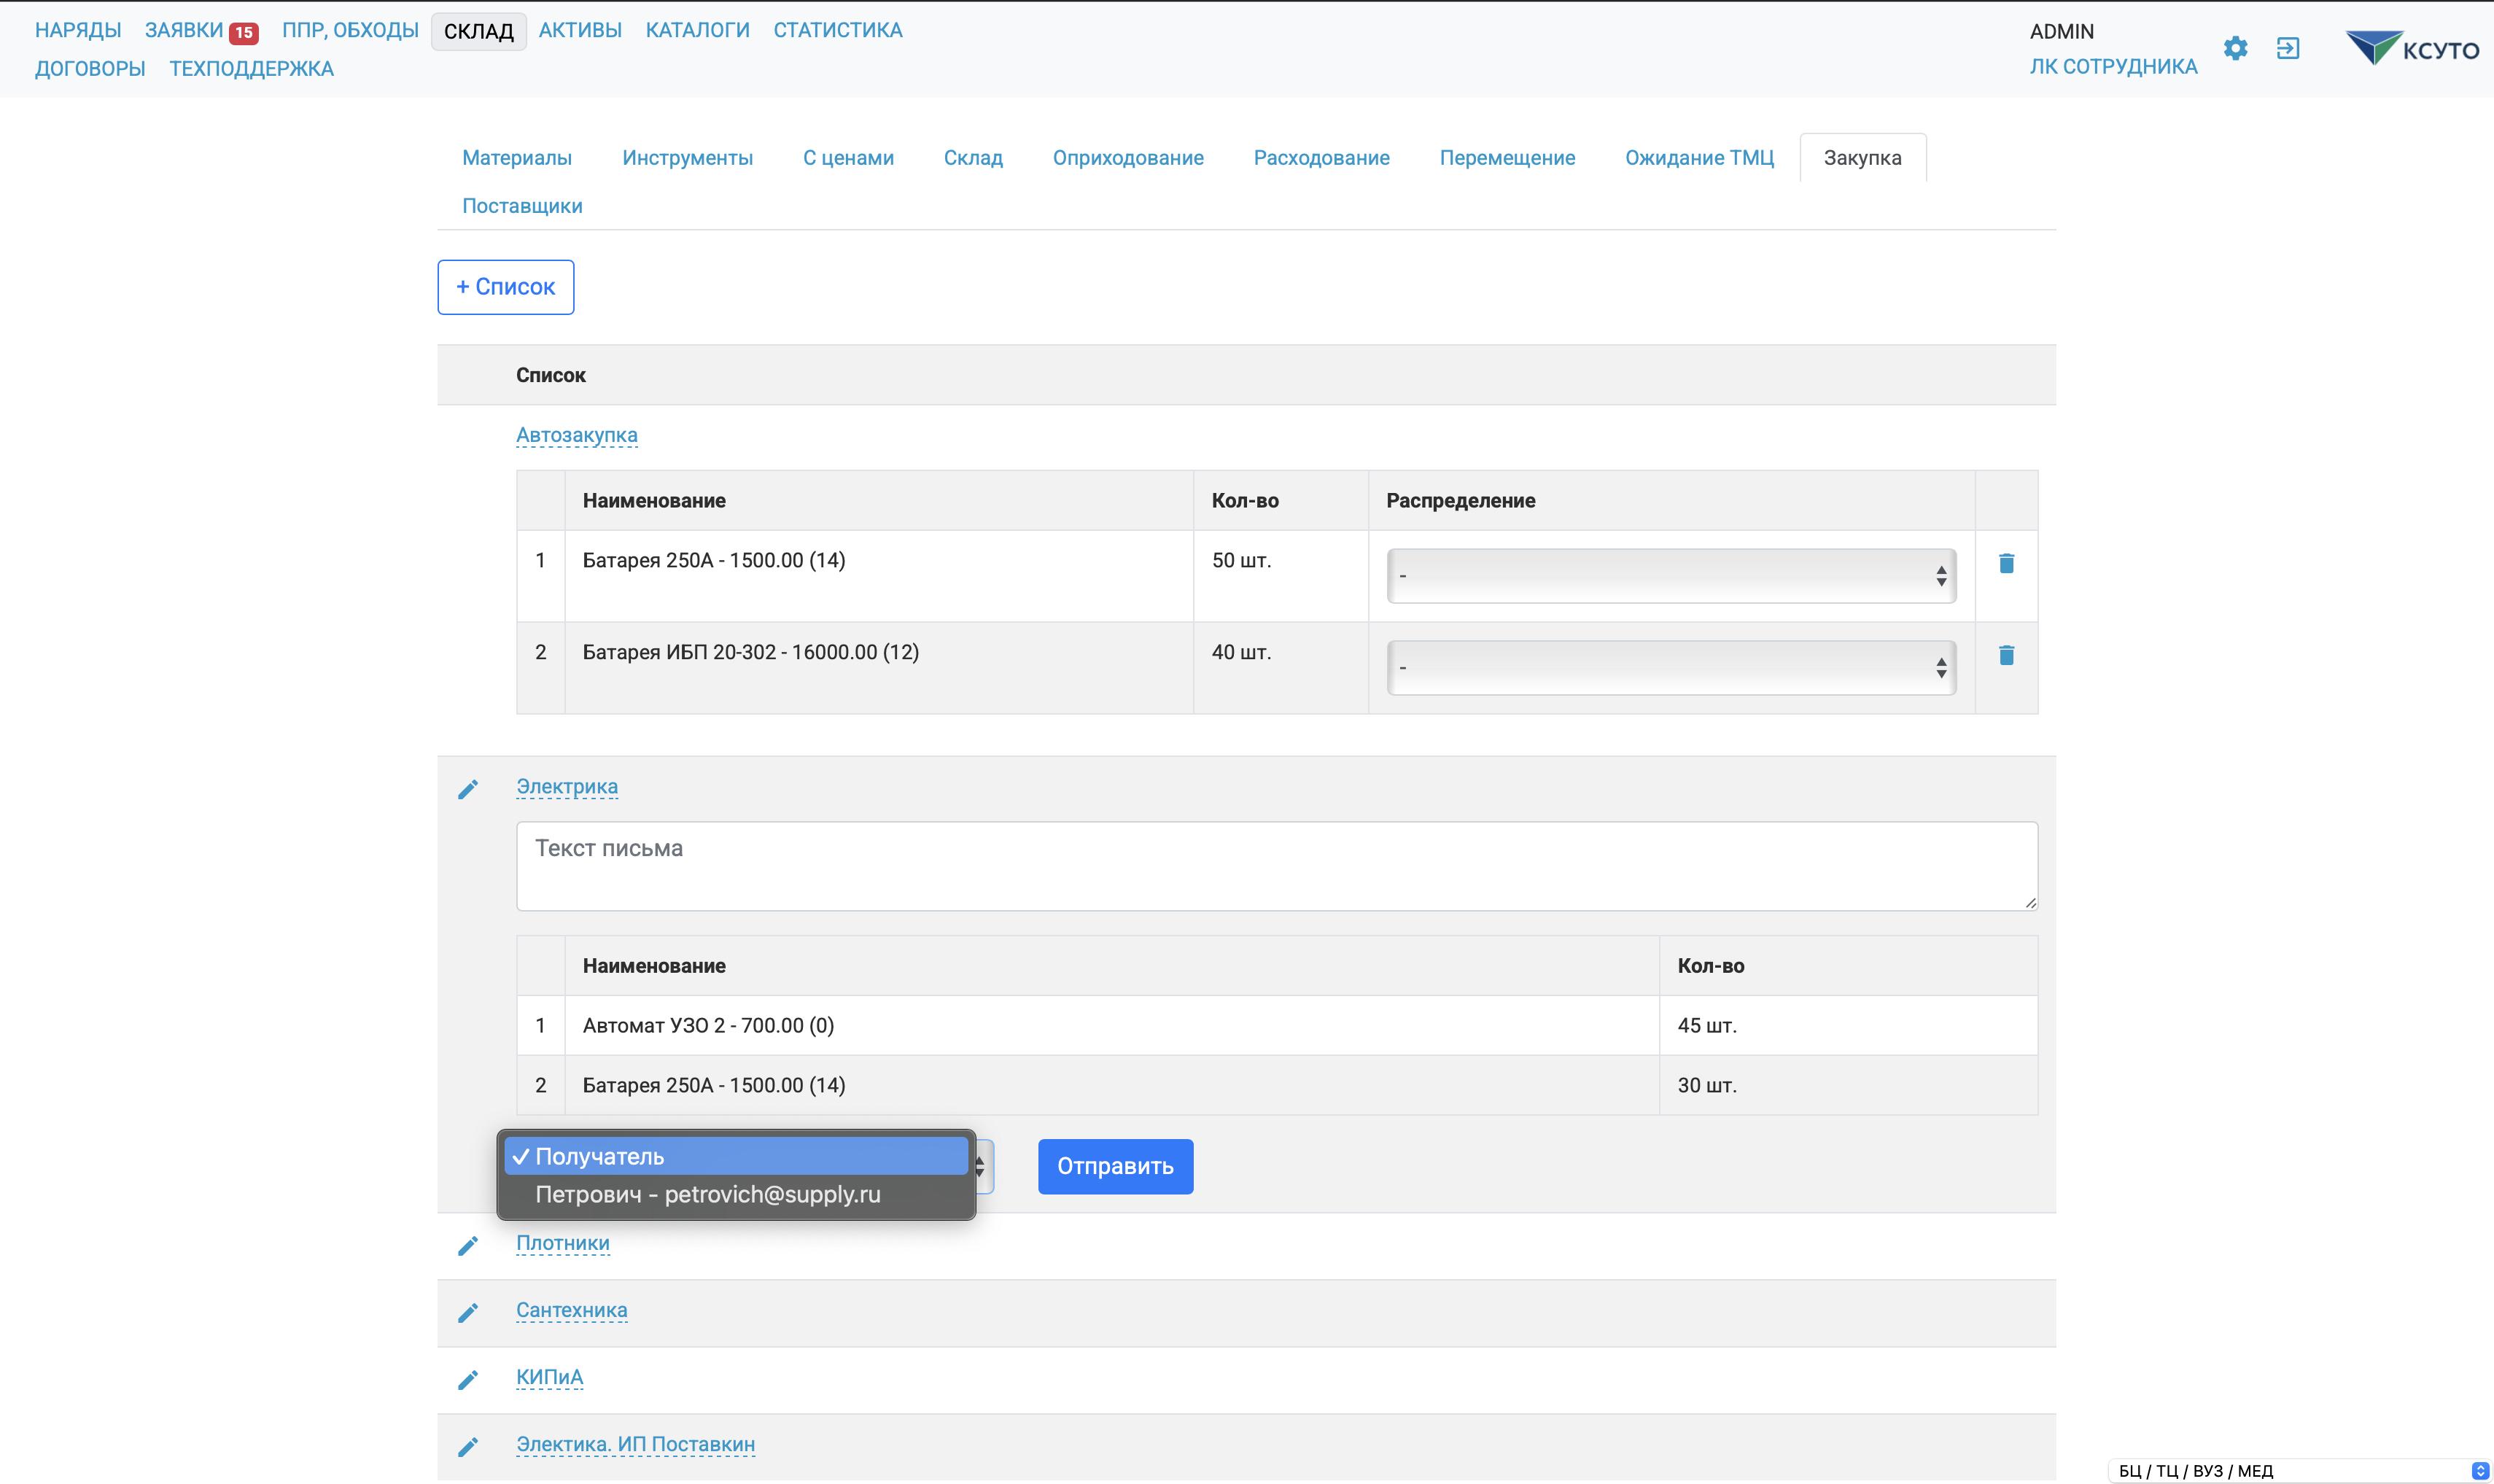Open settings gear icon
This screenshot has height=1484, width=2494.
2235,48
